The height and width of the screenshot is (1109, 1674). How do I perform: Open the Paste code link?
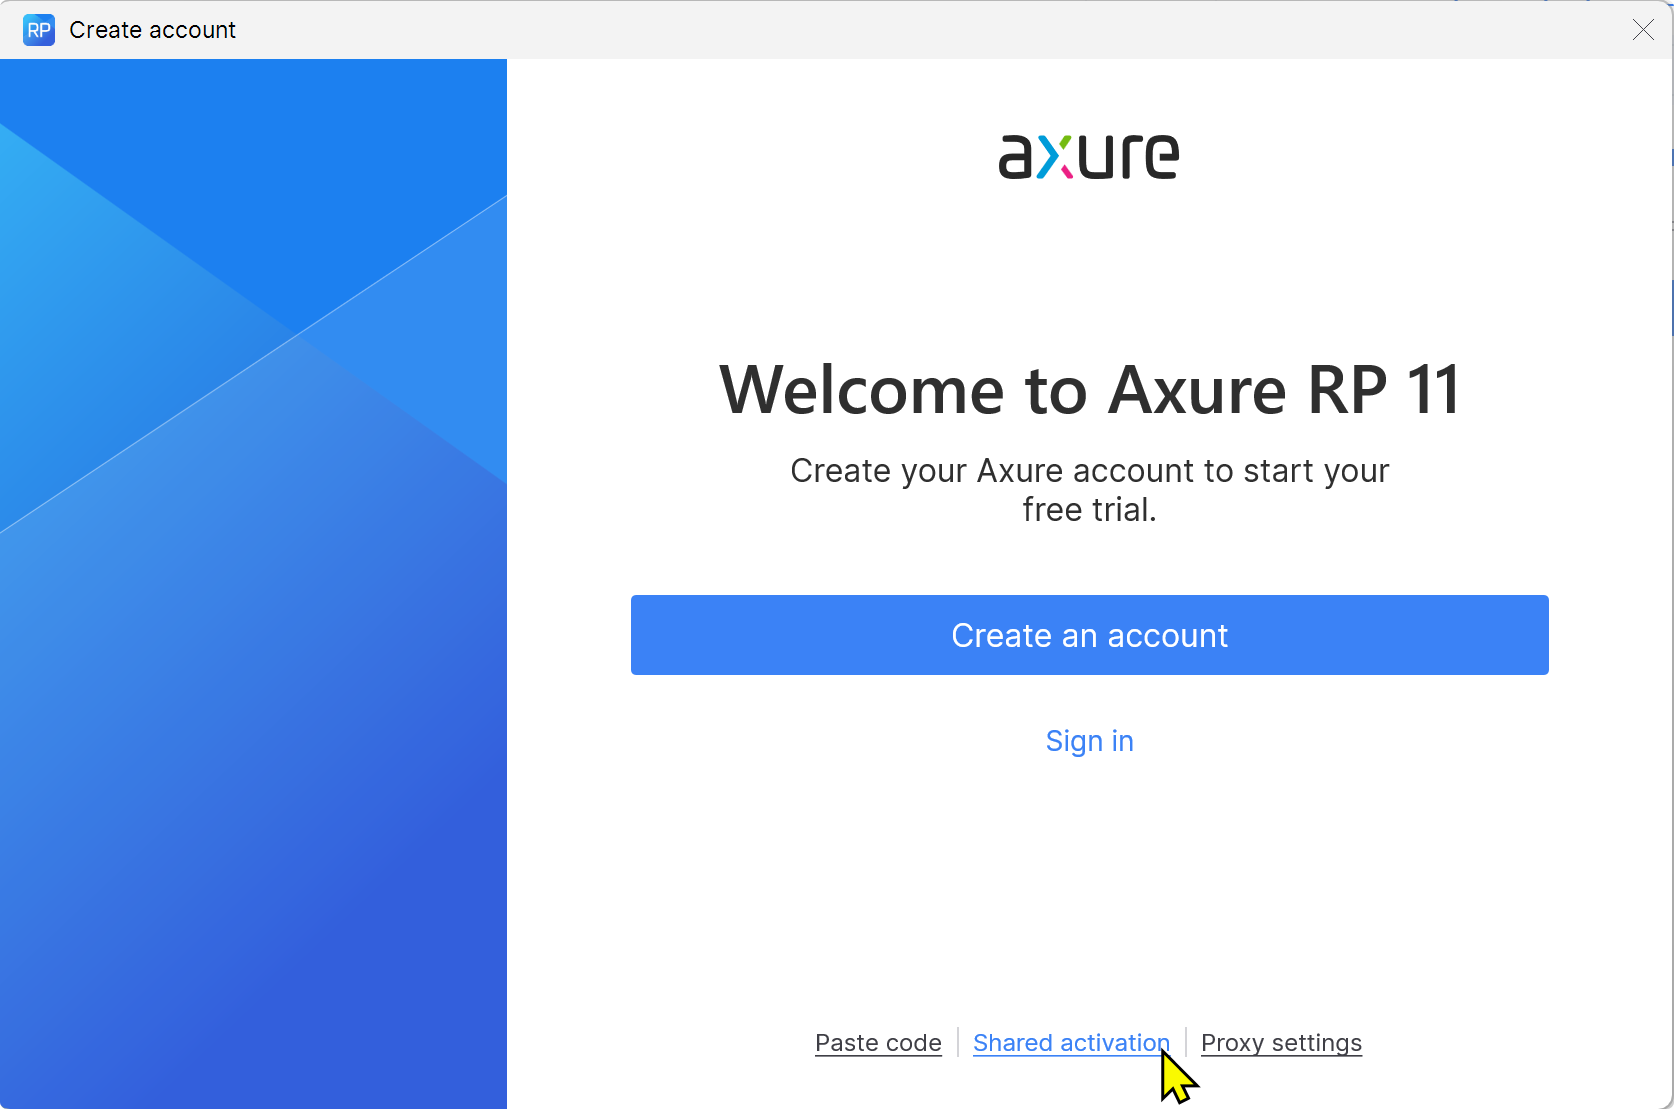coord(878,1043)
